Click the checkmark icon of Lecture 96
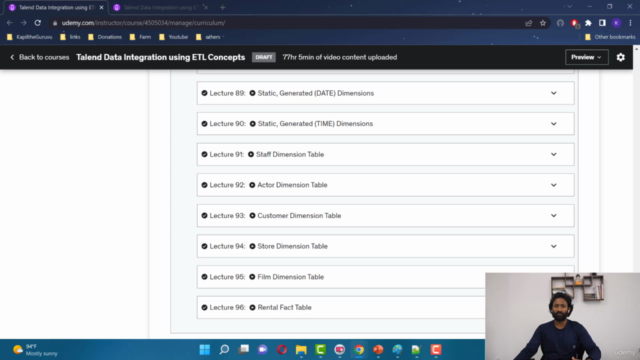 [x=204, y=307]
